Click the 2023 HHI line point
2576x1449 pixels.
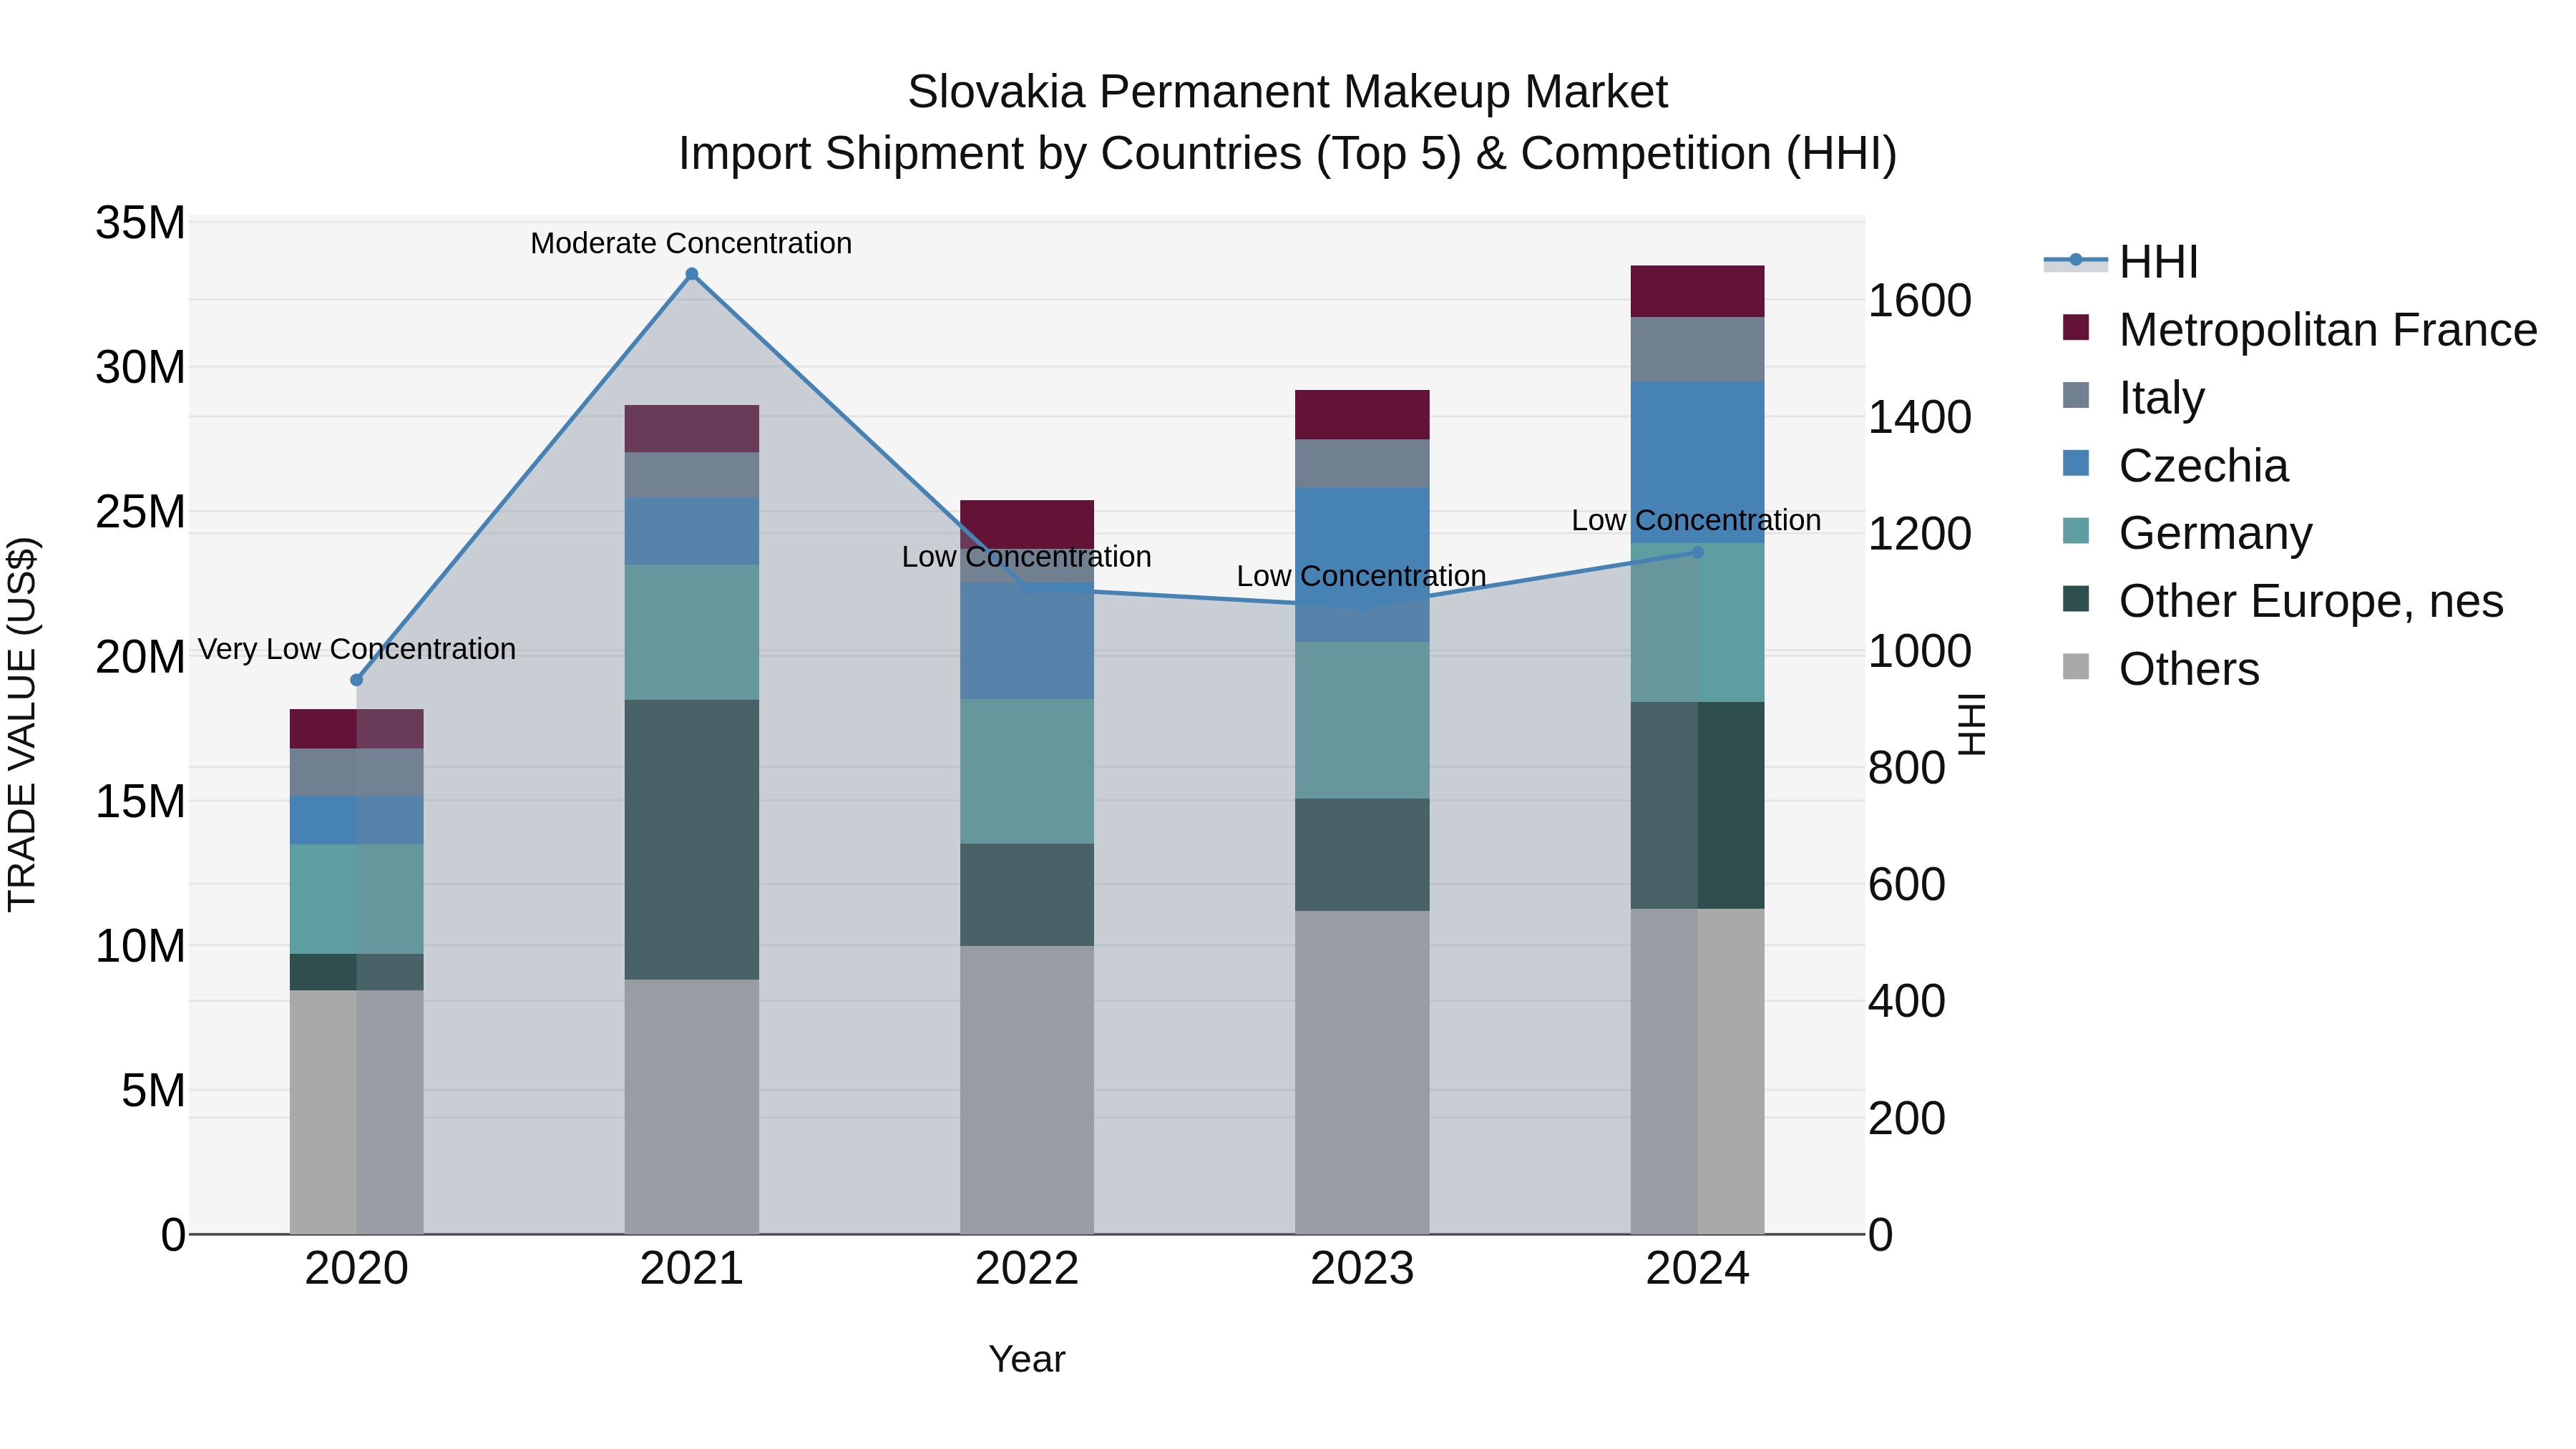pos(1362,605)
